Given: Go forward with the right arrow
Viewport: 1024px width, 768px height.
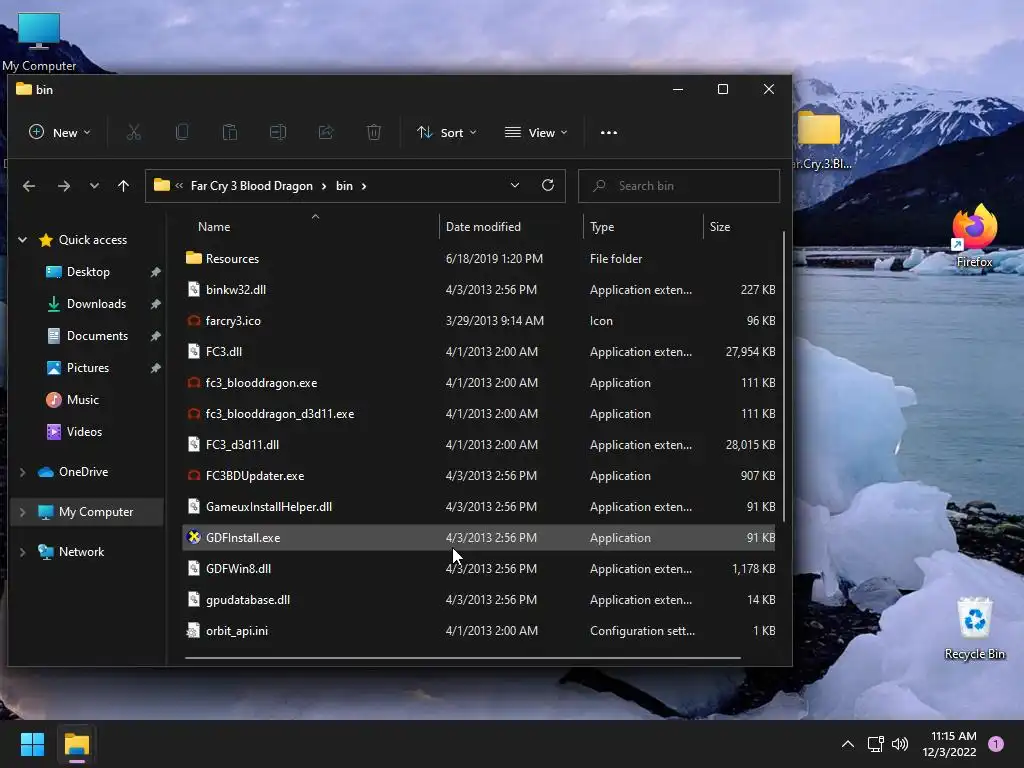Looking at the screenshot, I should pos(63,186).
